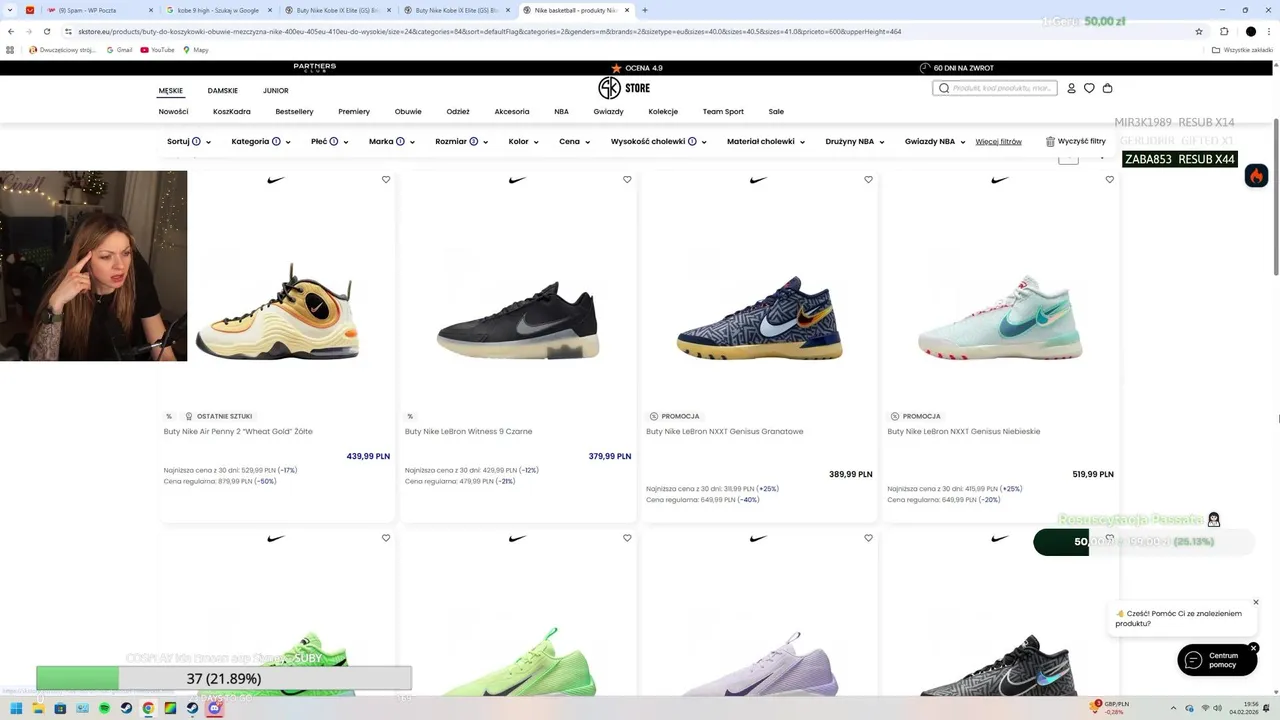
Task: Click the 60 dni na zwrot icon
Action: (925, 68)
